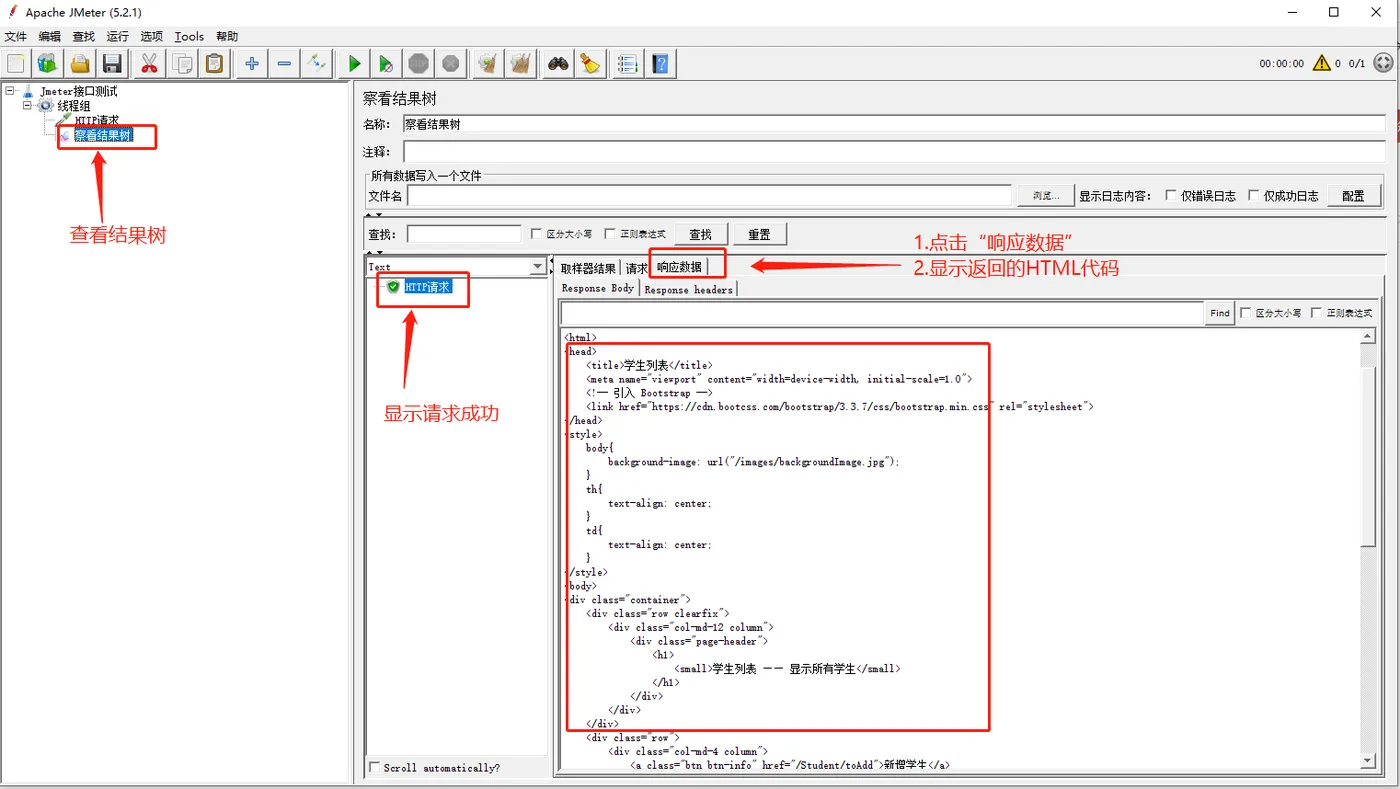1400x789 pixels.
Task: Open the 编辑 menu
Action: [x=49, y=36]
